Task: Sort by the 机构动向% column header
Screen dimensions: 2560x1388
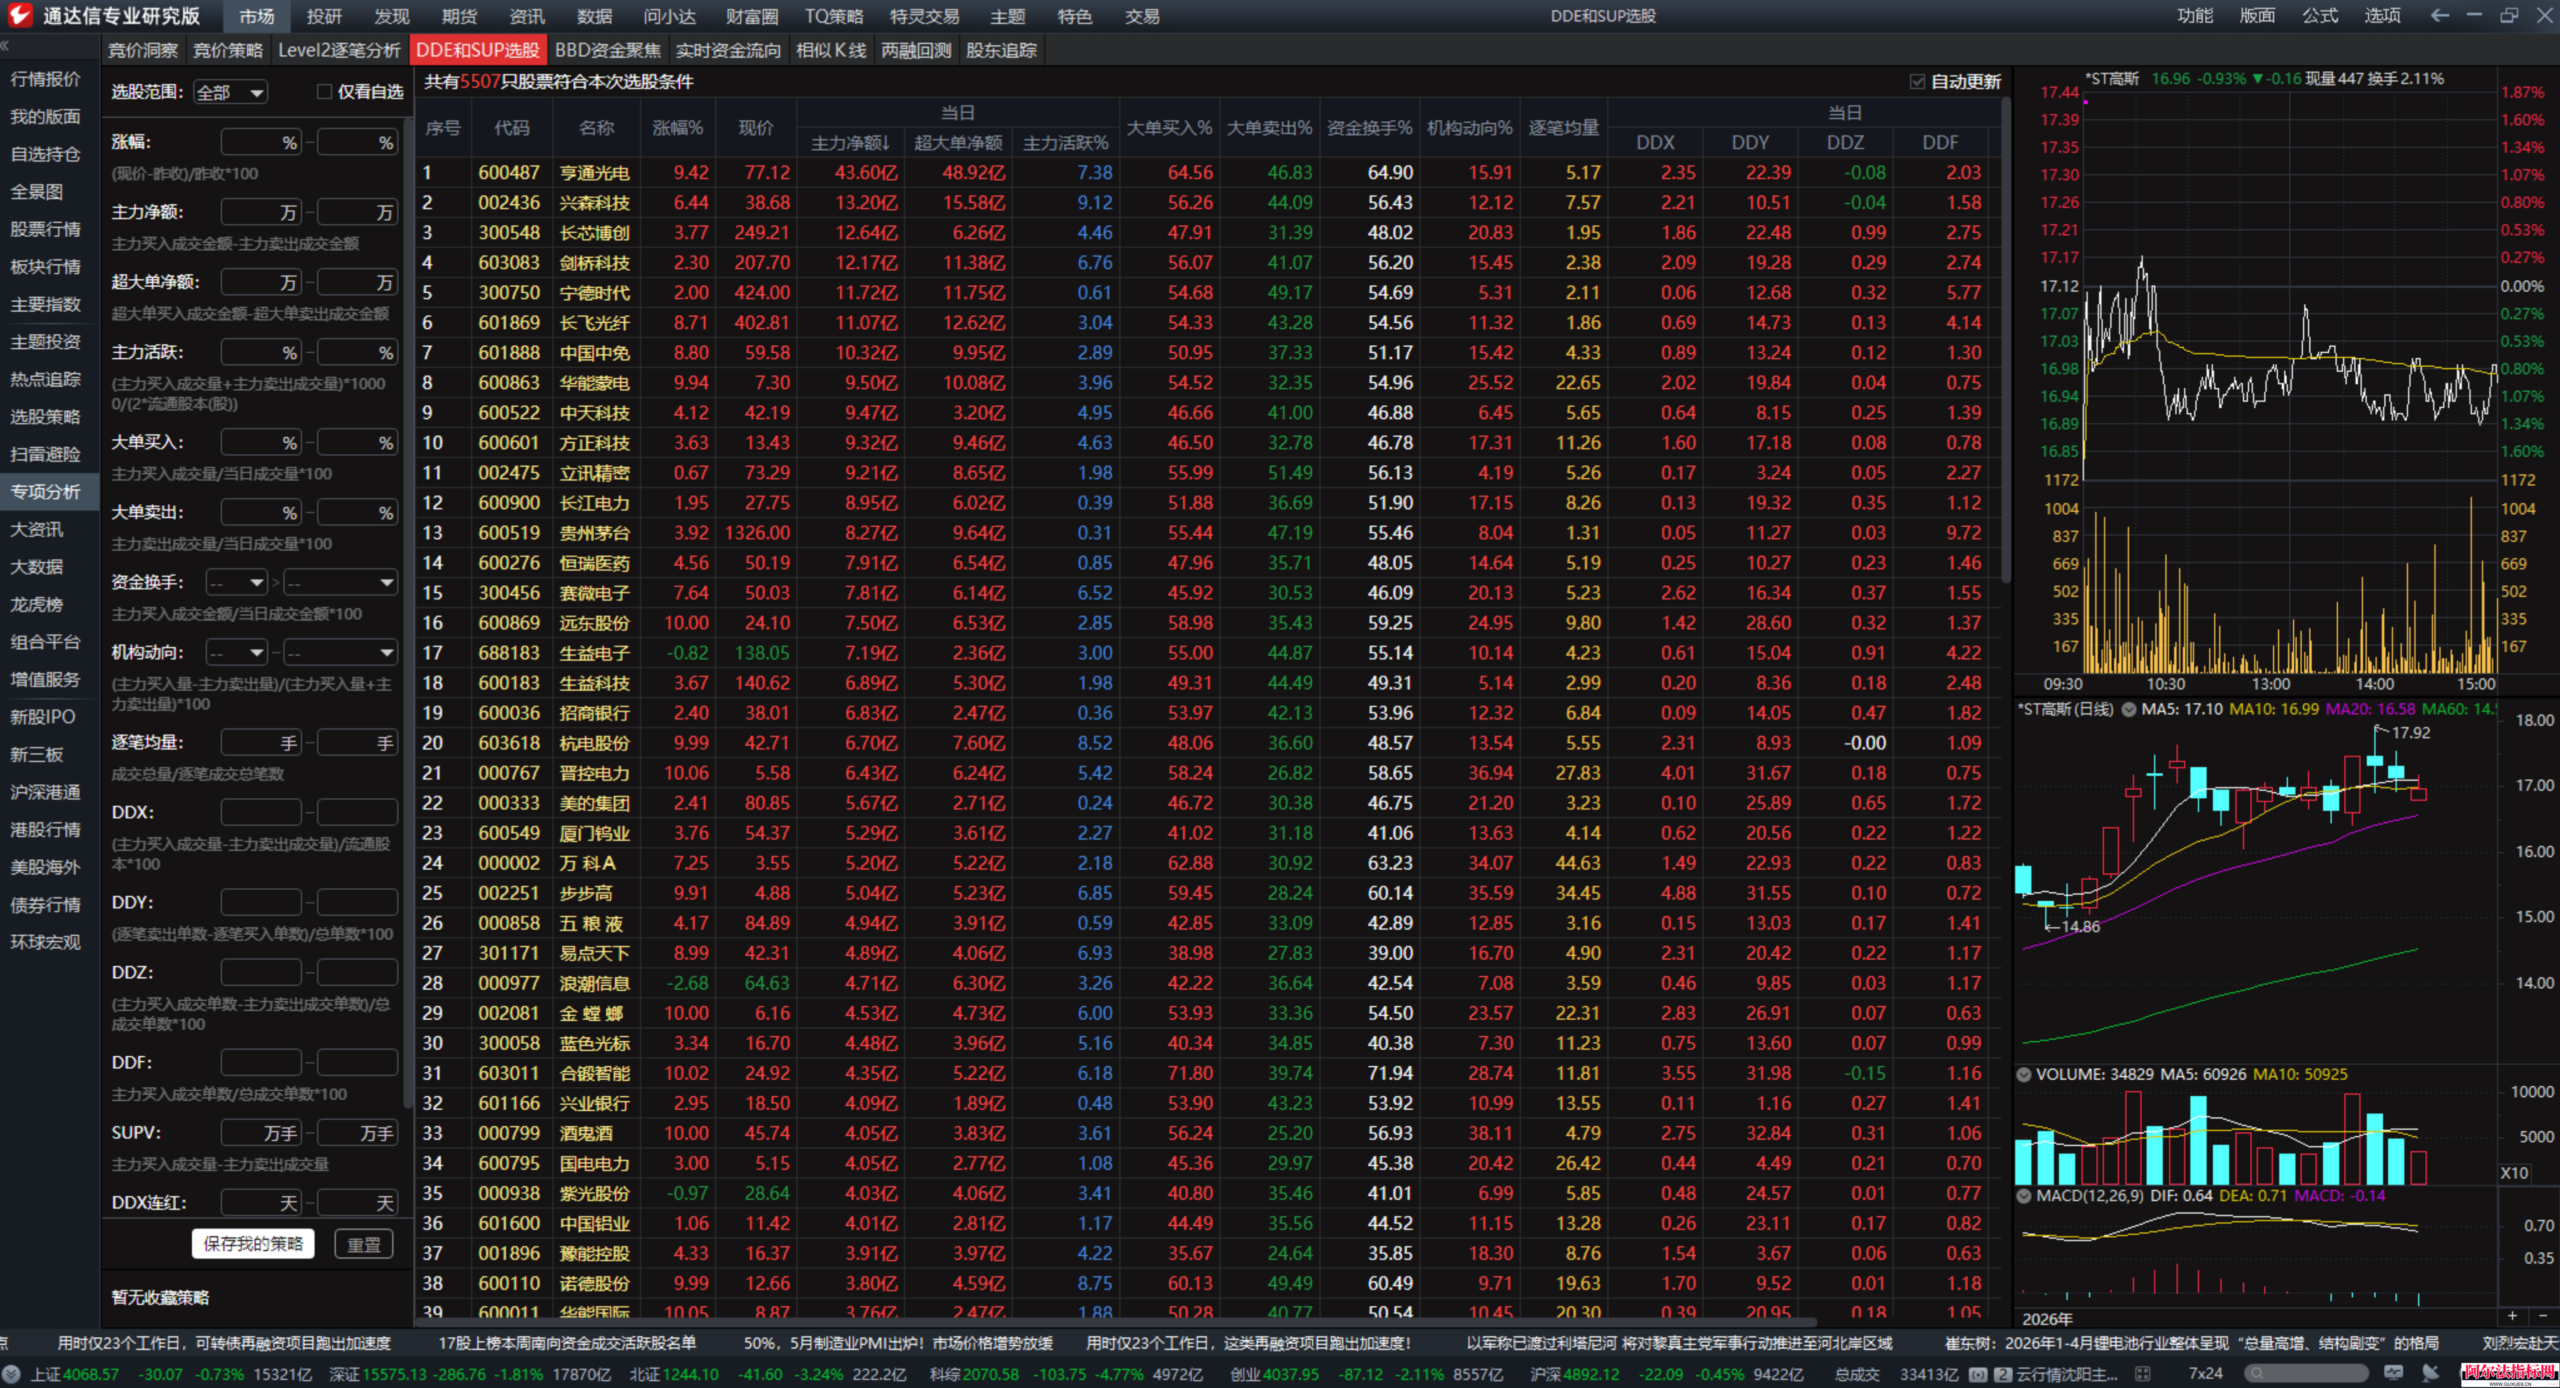Action: click(1469, 128)
